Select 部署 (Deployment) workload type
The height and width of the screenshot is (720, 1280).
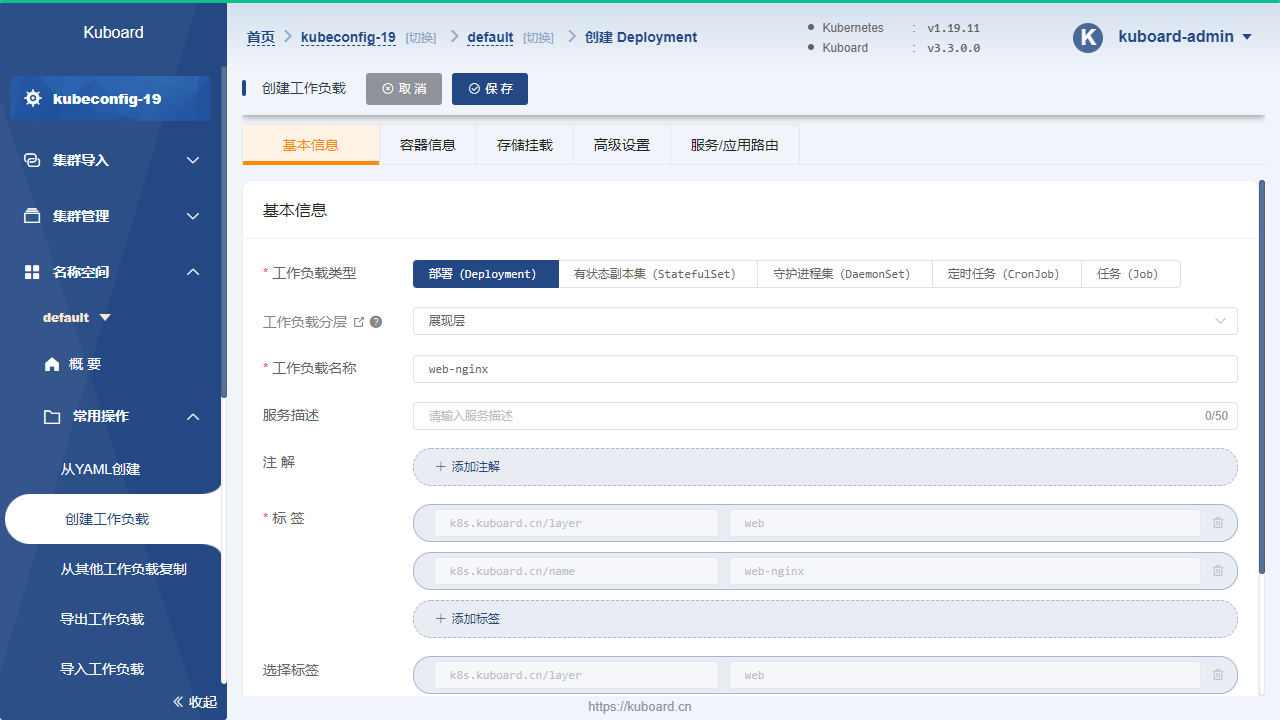pos(486,274)
